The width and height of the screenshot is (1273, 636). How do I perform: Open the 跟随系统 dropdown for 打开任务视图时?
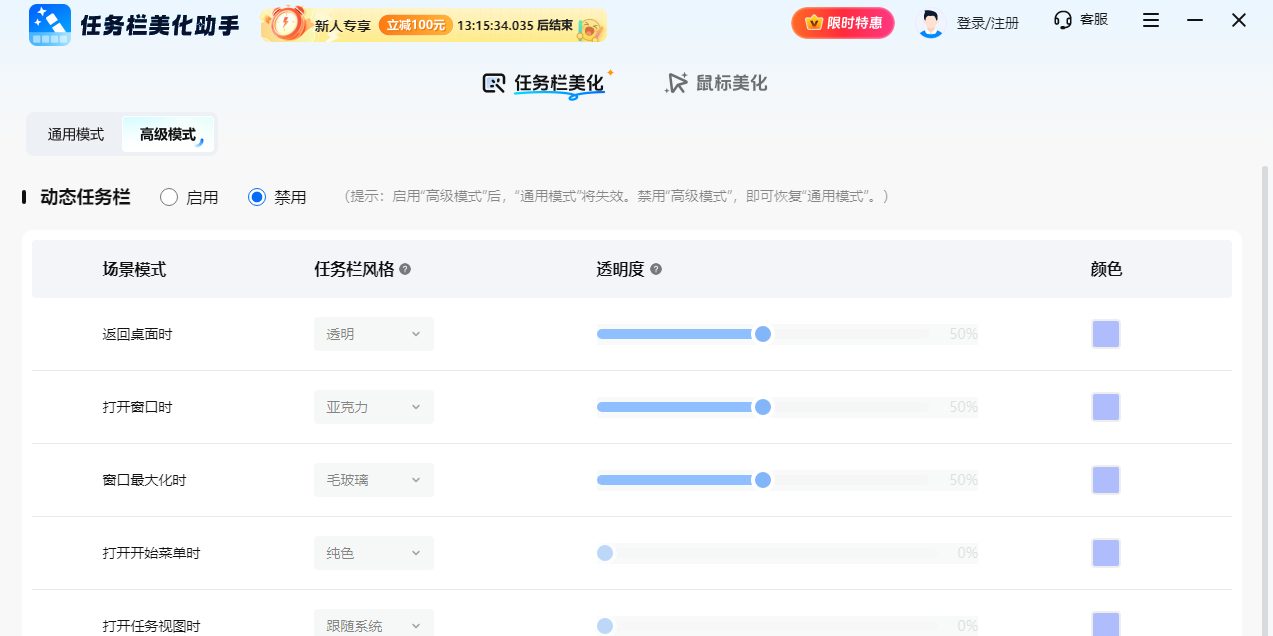click(373, 622)
